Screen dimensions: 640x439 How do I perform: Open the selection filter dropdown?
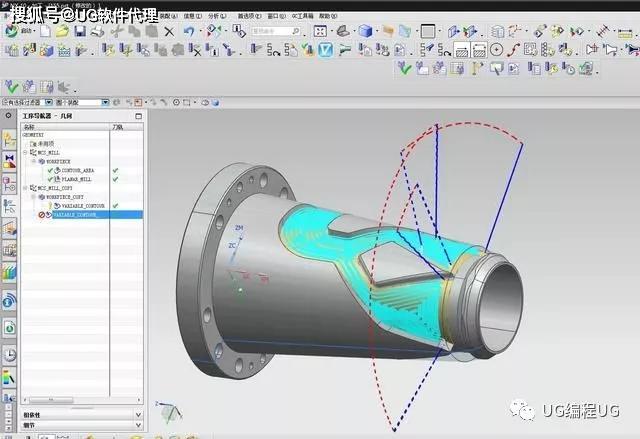point(50,102)
